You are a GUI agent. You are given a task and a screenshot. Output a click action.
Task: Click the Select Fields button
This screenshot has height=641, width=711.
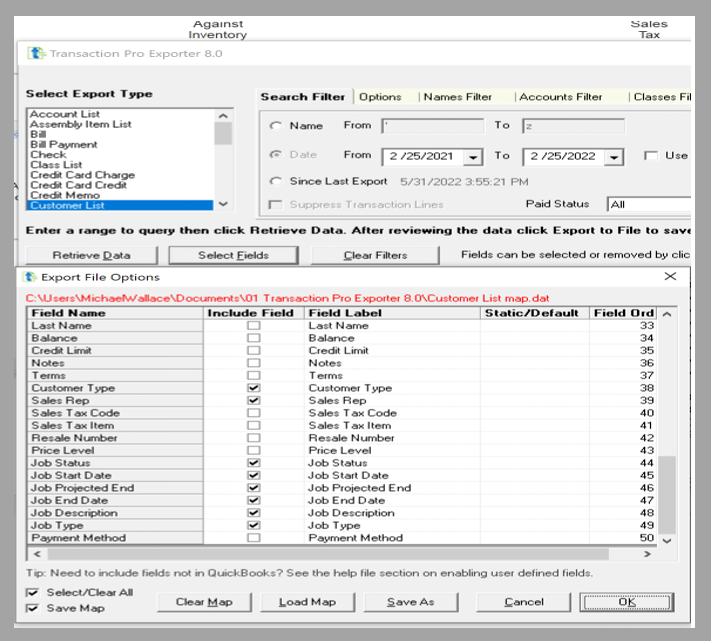(234, 255)
